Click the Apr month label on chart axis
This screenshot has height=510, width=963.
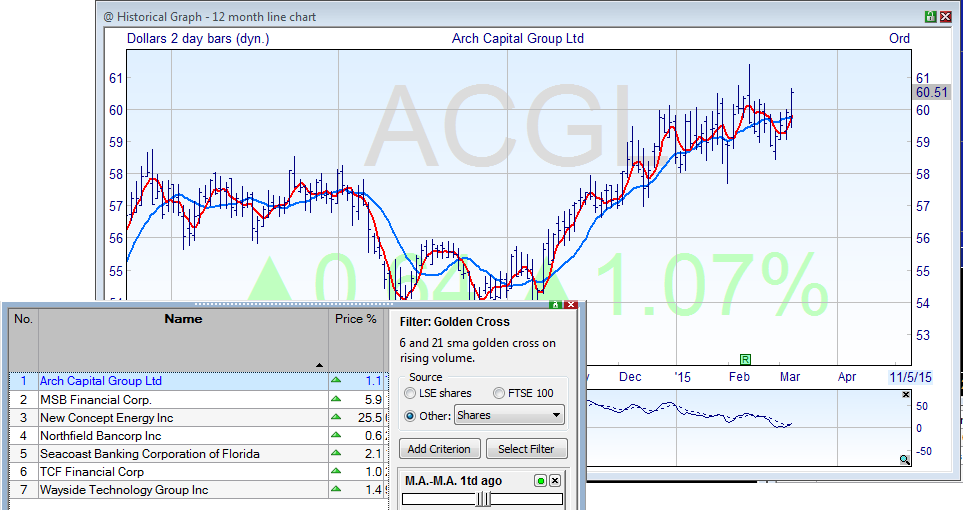(847, 377)
